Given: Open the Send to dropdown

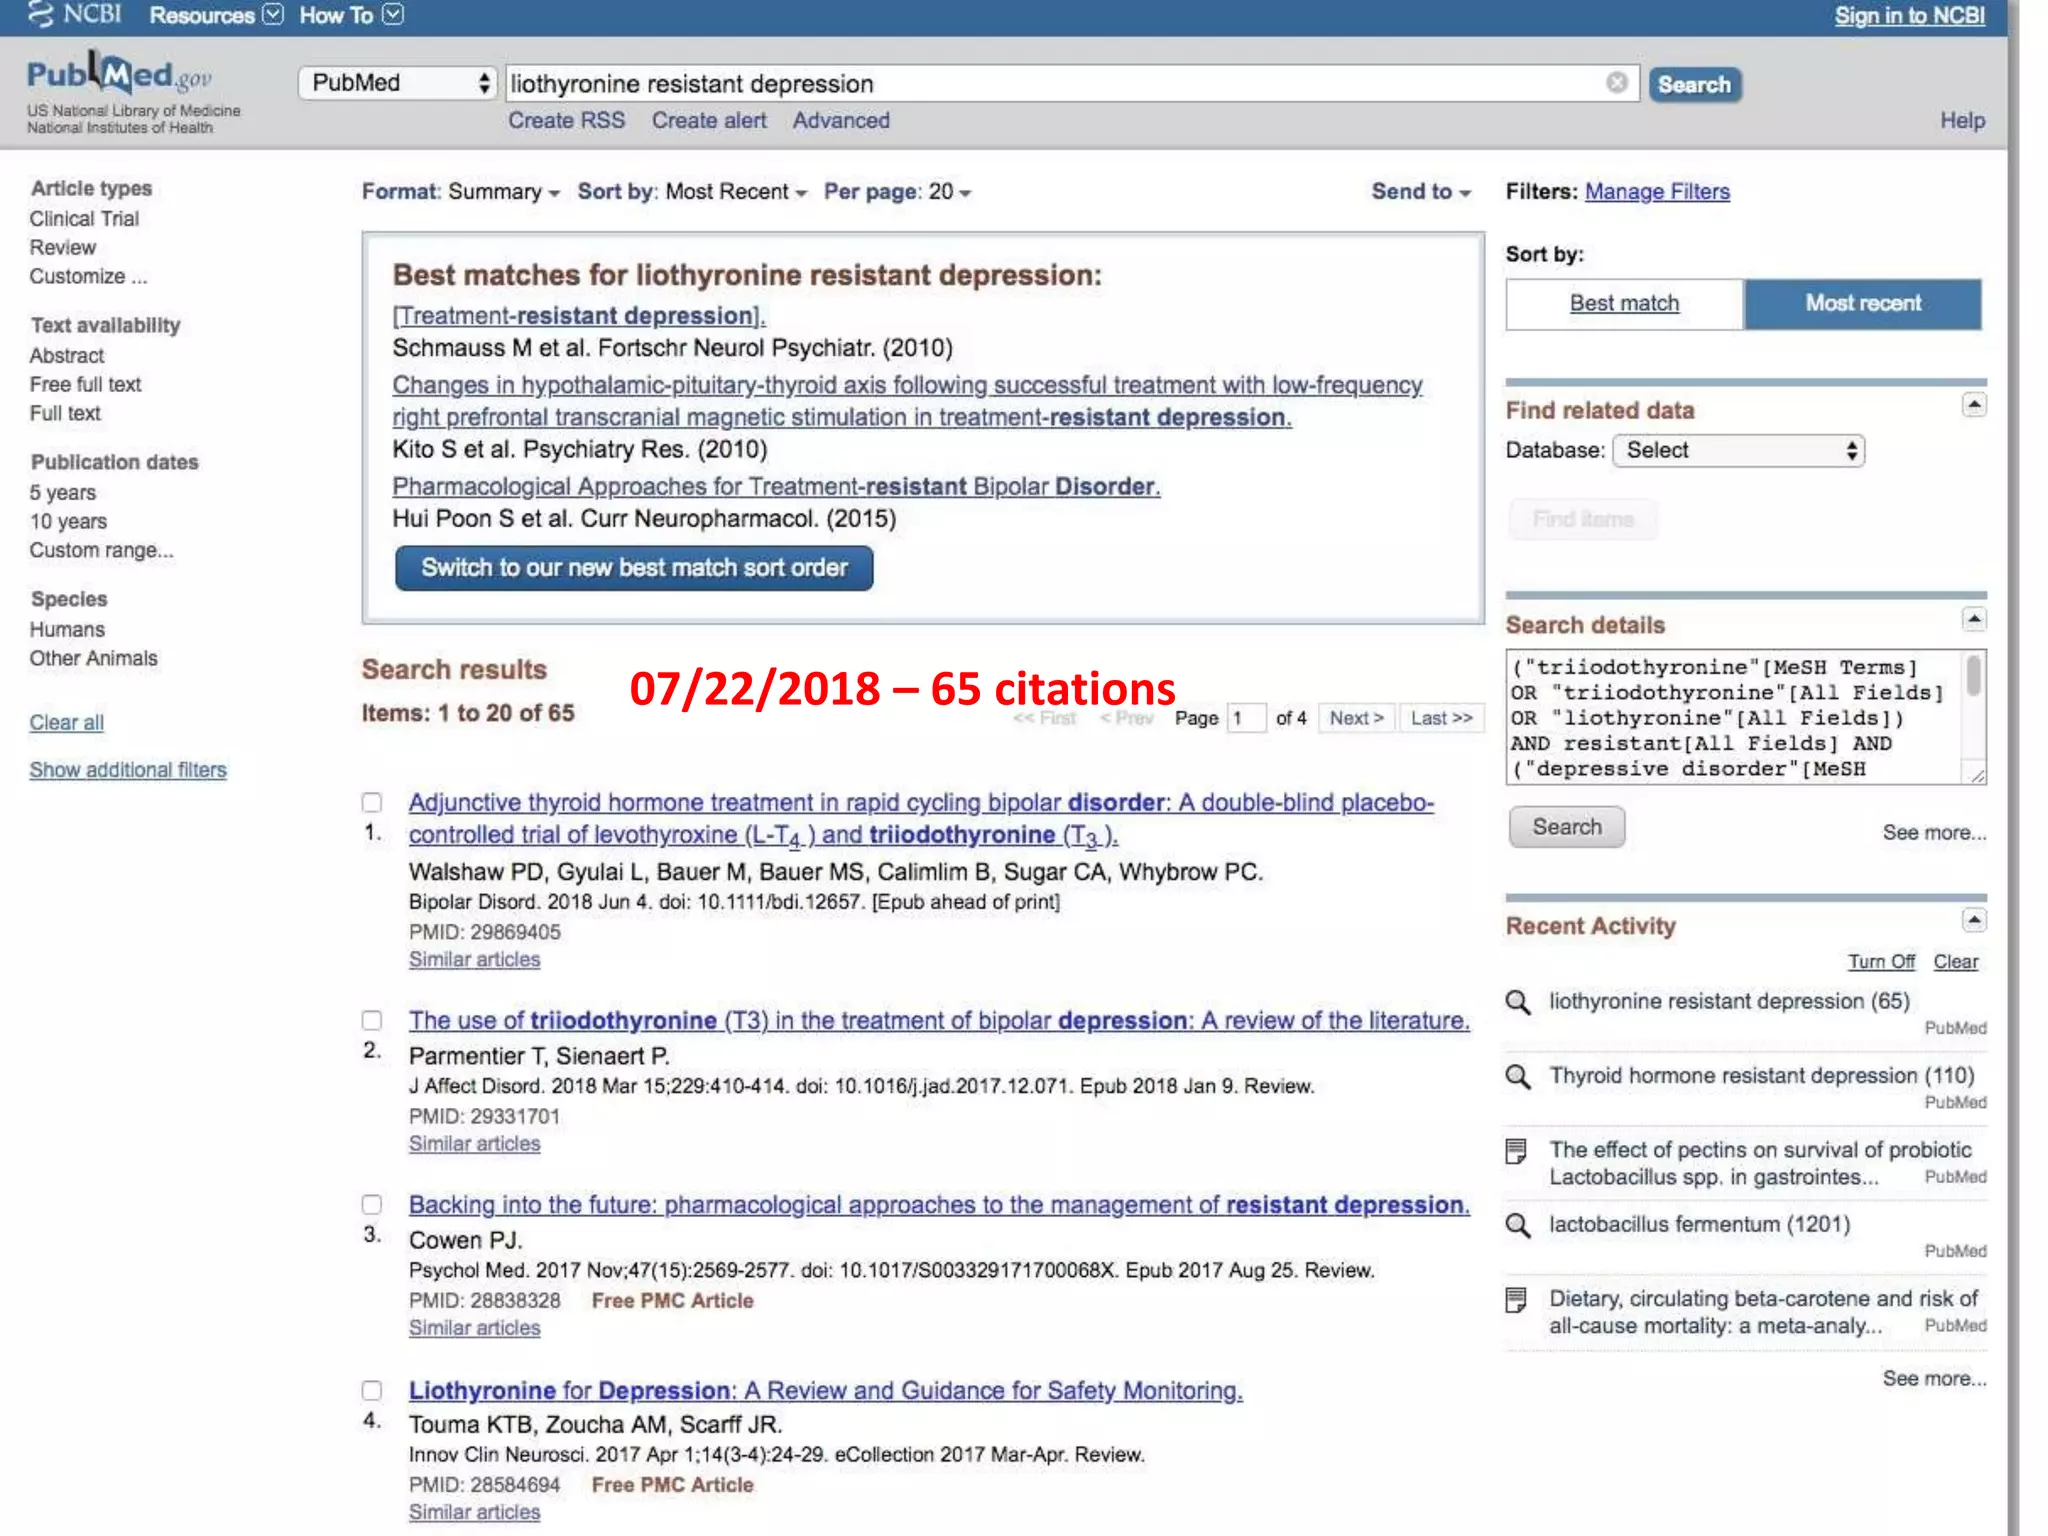Looking at the screenshot, I should coord(1421,191).
